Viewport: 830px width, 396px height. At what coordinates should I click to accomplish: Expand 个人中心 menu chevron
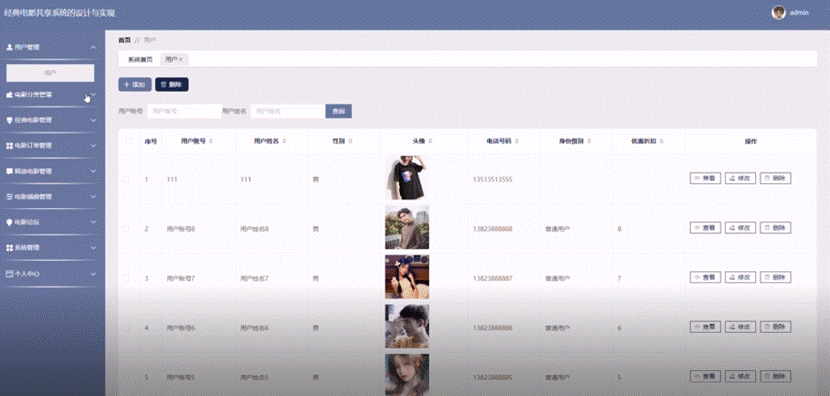(x=93, y=274)
